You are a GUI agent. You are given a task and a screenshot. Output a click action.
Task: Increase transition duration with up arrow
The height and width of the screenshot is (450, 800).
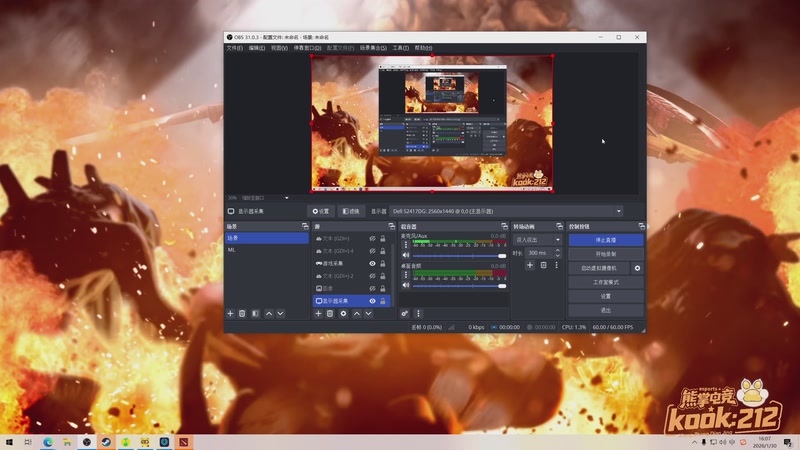(x=557, y=250)
